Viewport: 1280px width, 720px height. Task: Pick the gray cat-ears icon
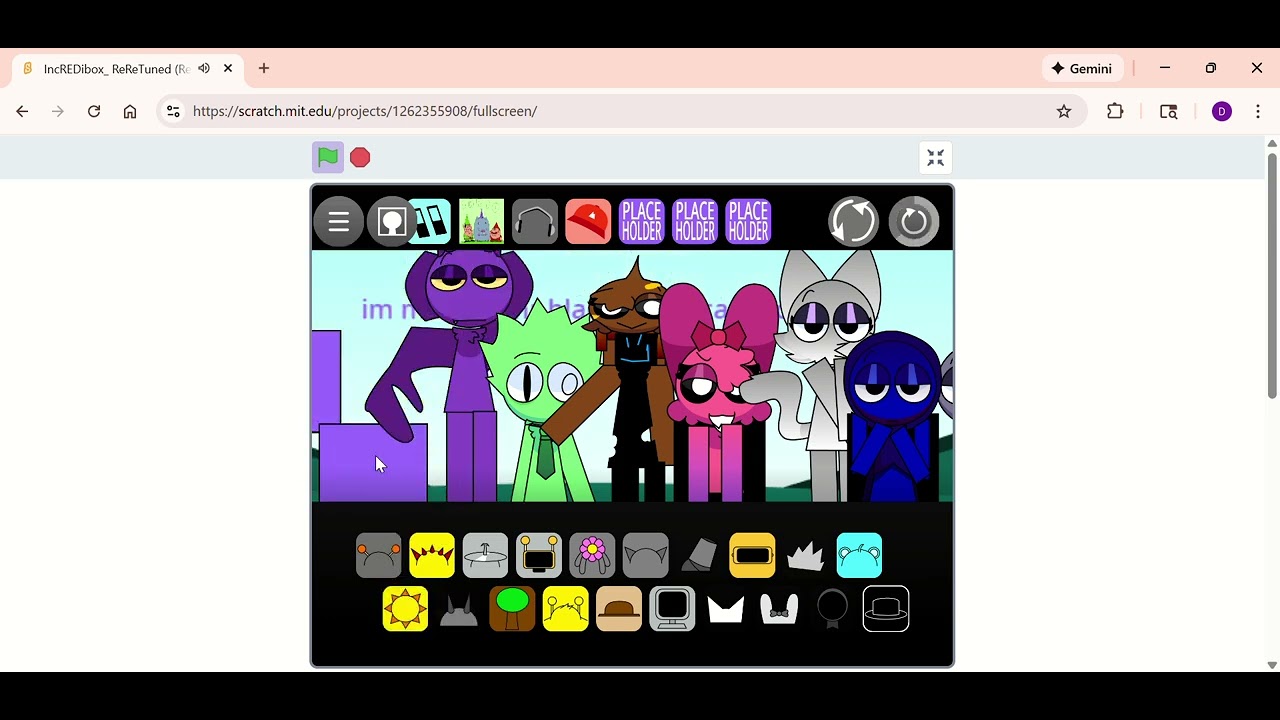point(645,555)
